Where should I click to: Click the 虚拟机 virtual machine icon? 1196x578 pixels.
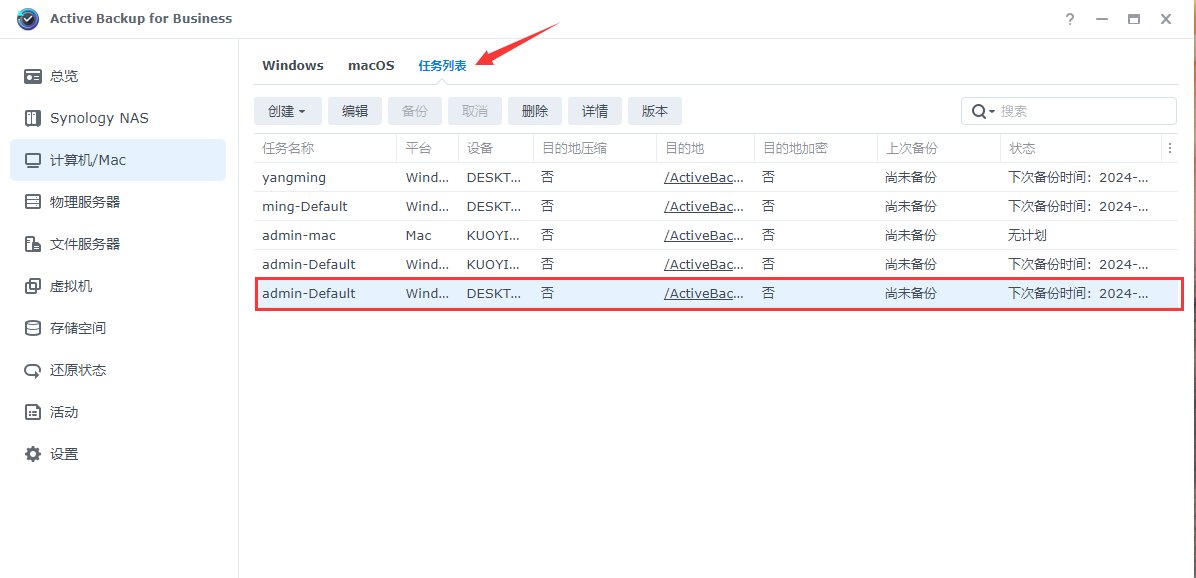tap(33, 286)
